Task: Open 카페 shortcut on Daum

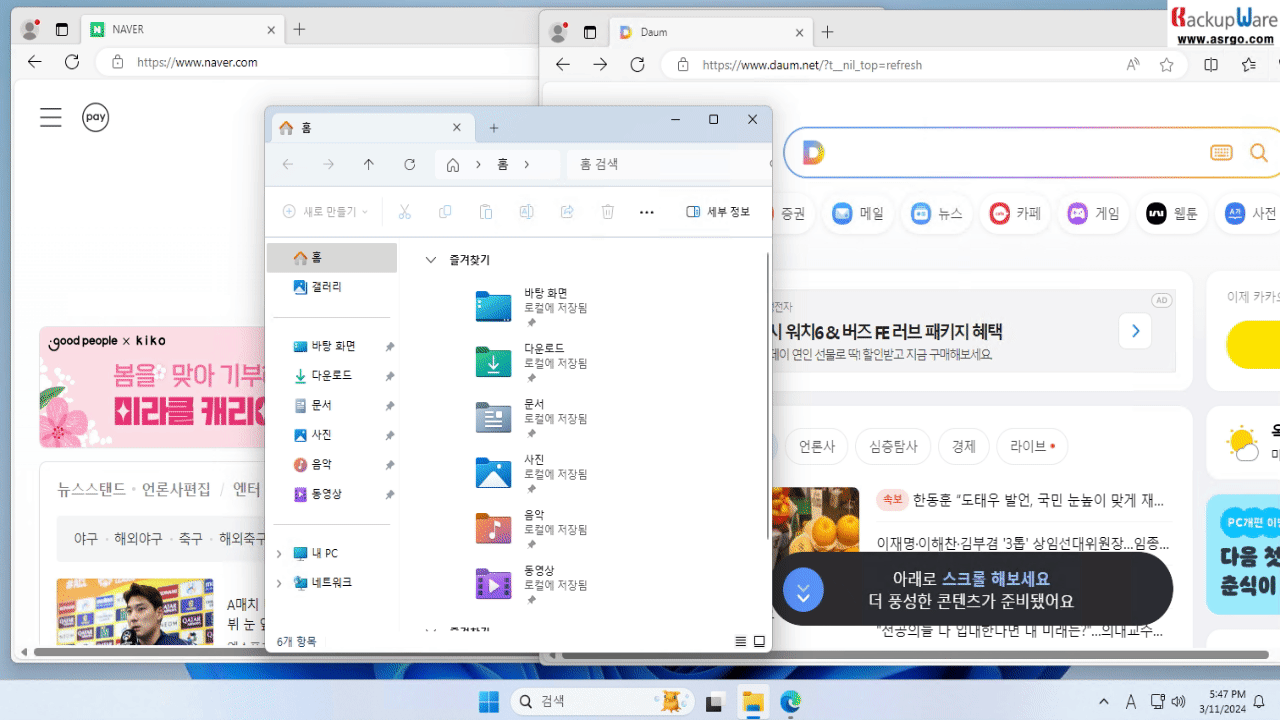Action: click(x=1015, y=213)
